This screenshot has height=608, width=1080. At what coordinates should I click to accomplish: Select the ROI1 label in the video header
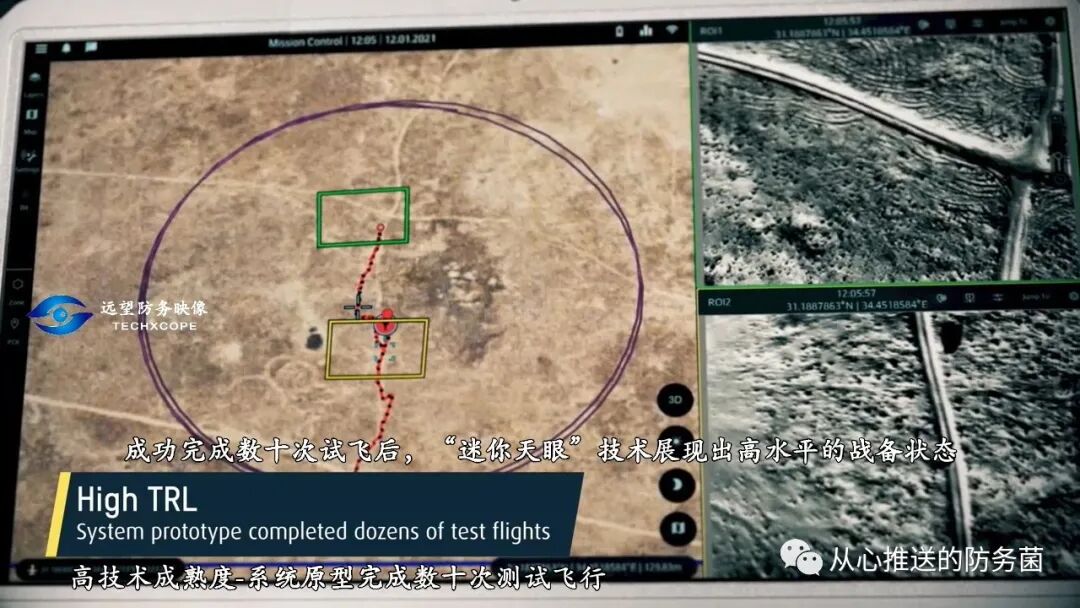[711, 31]
